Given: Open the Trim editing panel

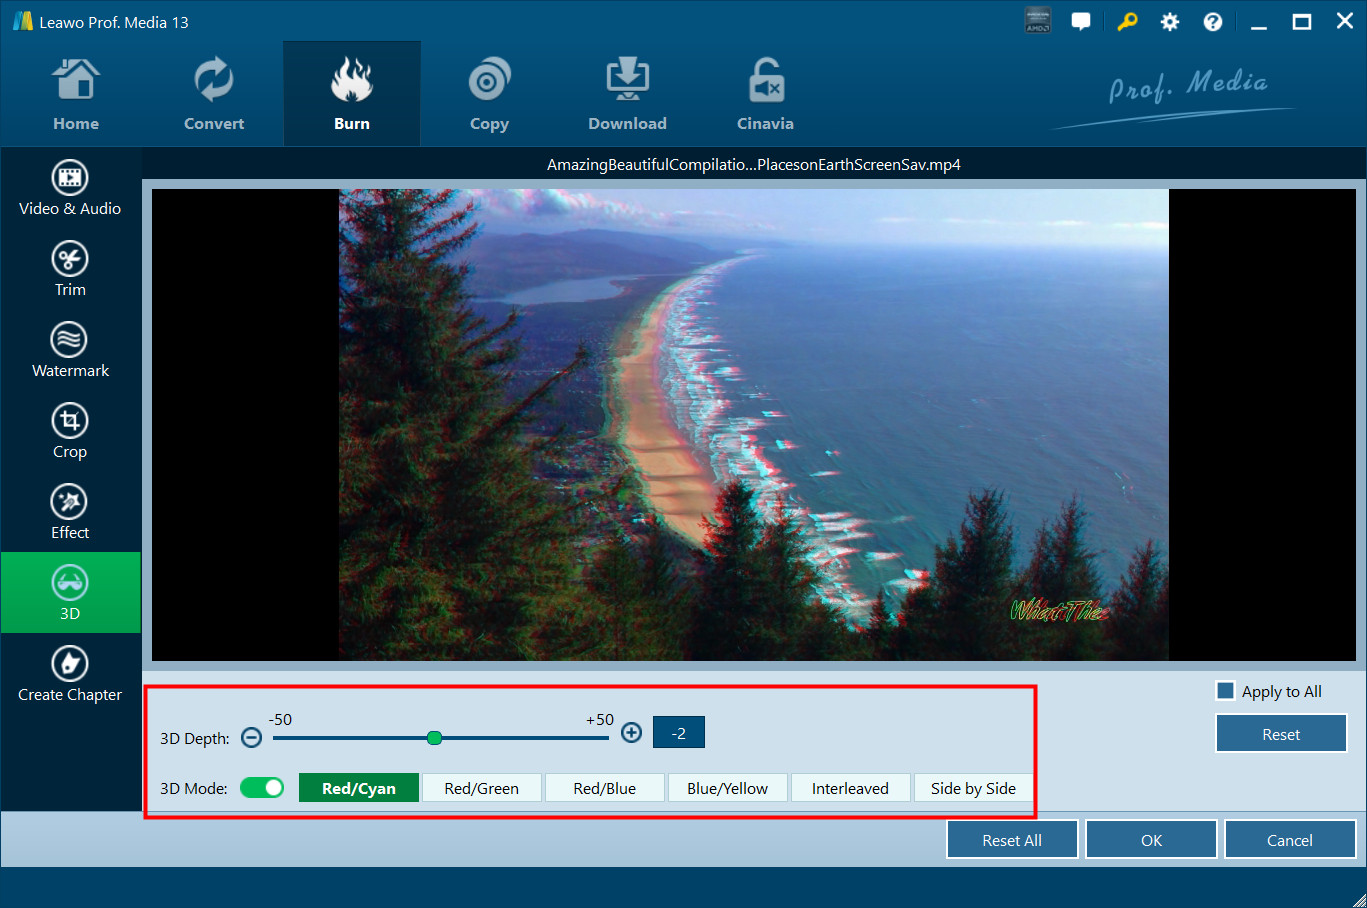Looking at the screenshot, I should pos(70,270).
